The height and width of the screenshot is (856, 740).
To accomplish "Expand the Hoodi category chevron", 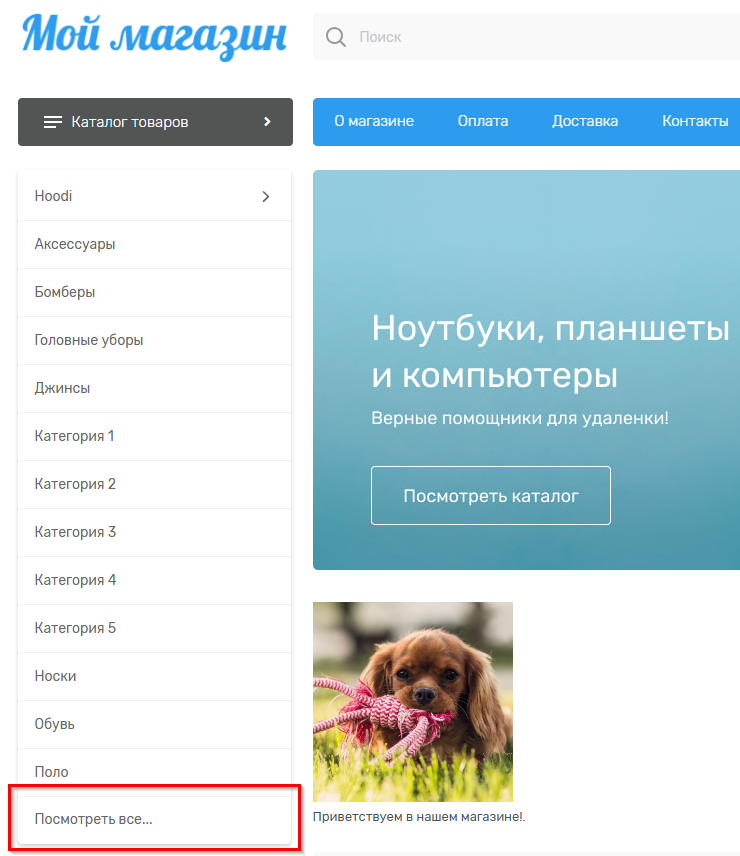I will click(265, 197).
